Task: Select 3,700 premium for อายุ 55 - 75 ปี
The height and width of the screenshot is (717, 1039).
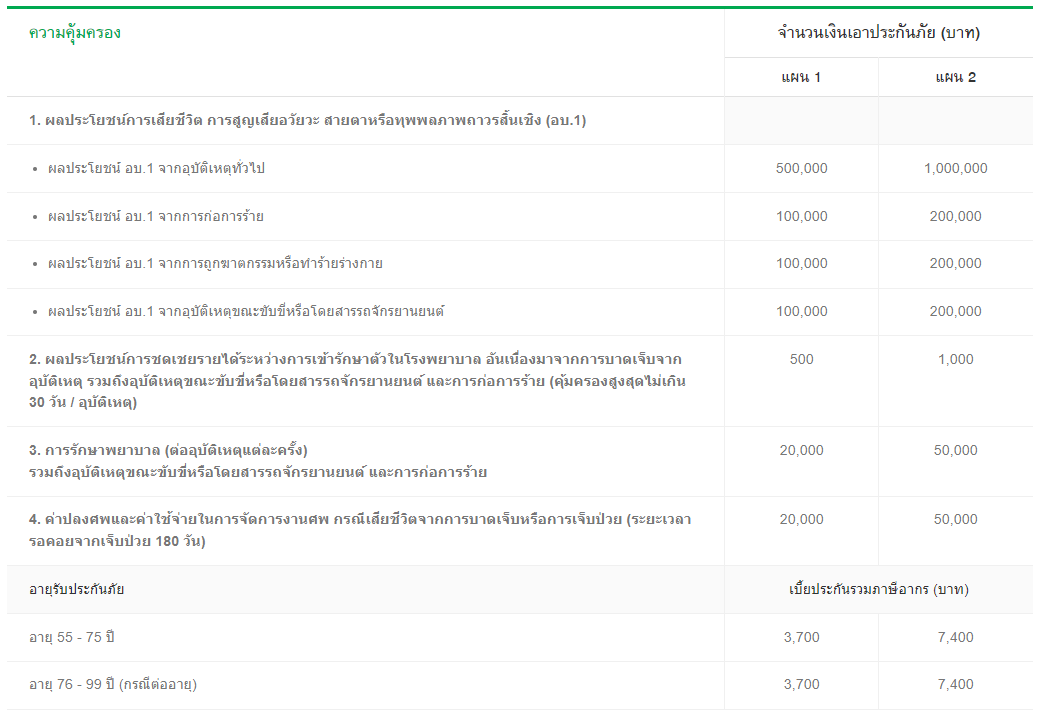Action: click(801, 637)
